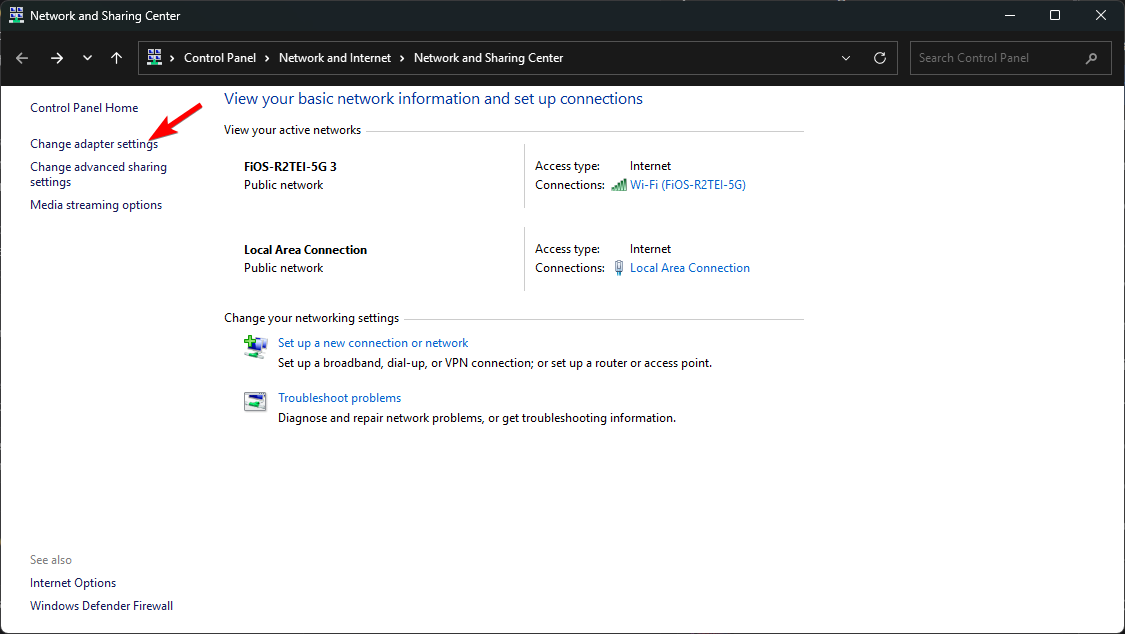Image resolution: width=1125 pixels, height=634 pixels.
Task: Click the Search Control Panel field
Action: click(995, 58)
